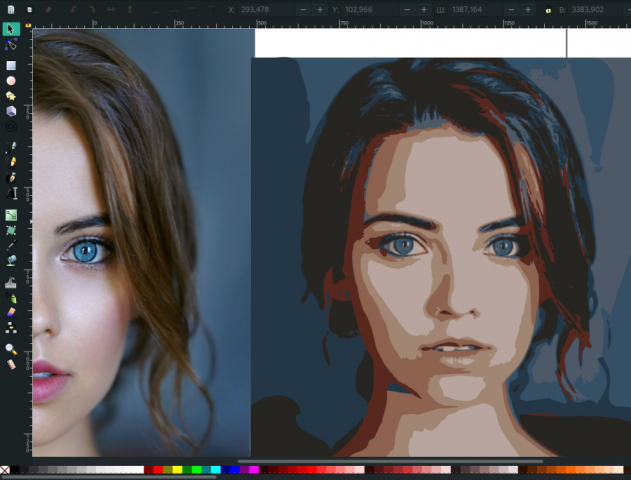
Task: Click the X field showing 293,478
Action: pos(266,10)
